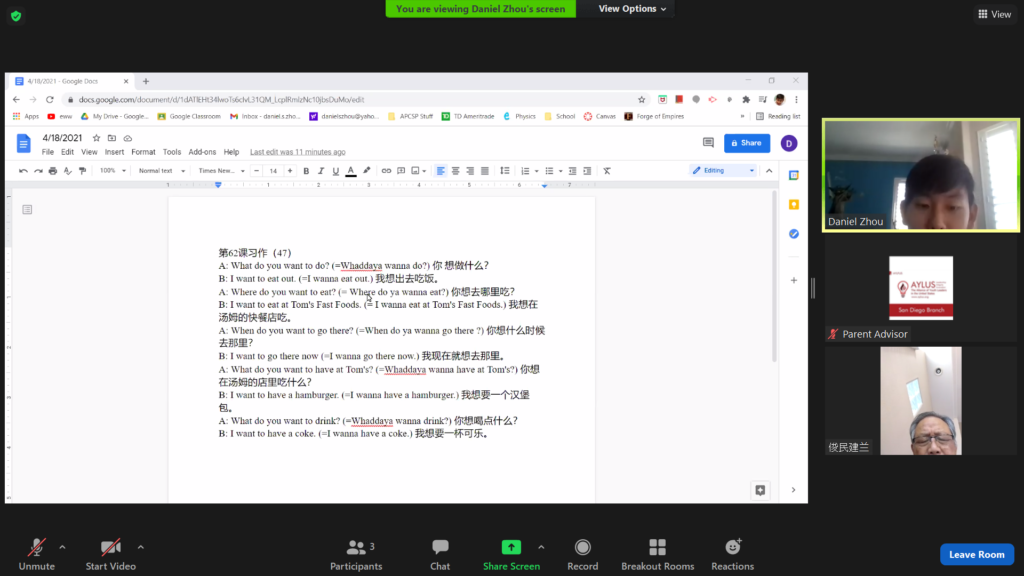The width and height of the screenshot is (1024, 576).
Task: Click the spell check icon
Action: [x=67, y=171]
